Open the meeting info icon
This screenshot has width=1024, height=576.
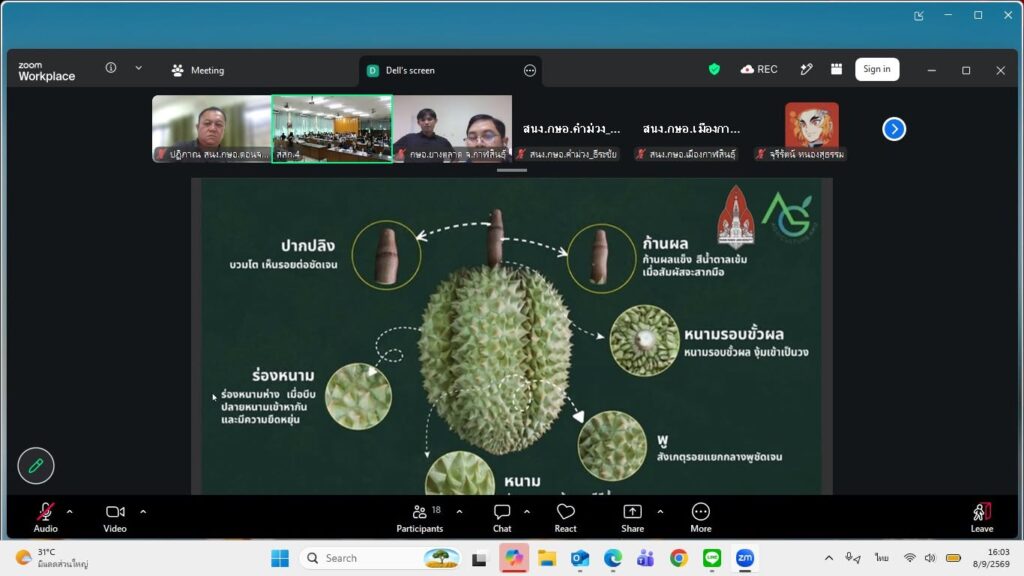(x=111, y=68)
